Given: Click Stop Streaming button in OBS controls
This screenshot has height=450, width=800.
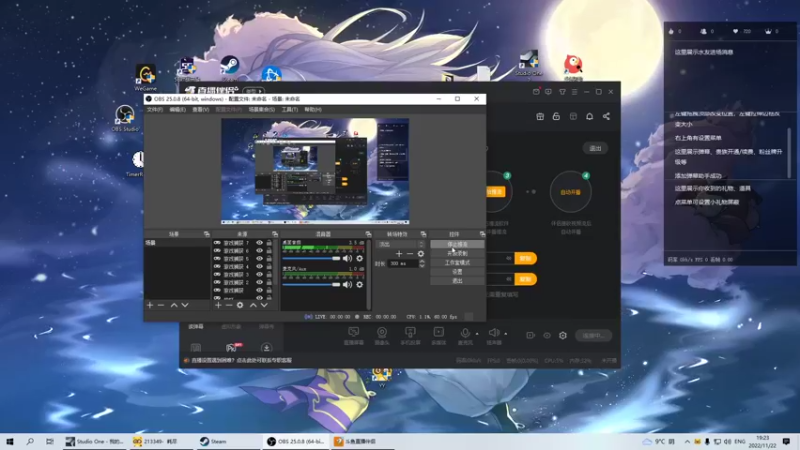Looking at the screenshot, I should point(457,244).
